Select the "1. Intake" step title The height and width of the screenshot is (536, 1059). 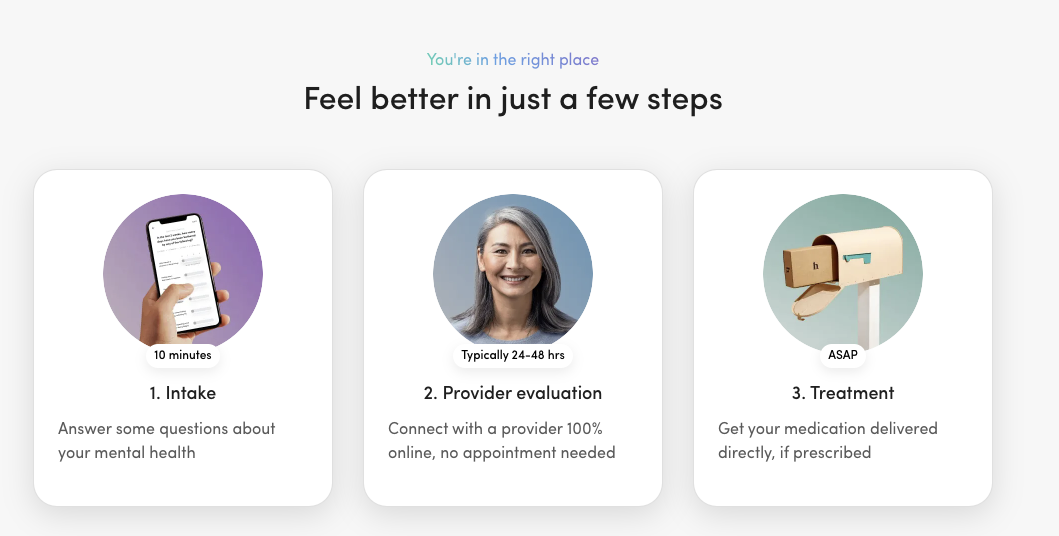[183, 393]
